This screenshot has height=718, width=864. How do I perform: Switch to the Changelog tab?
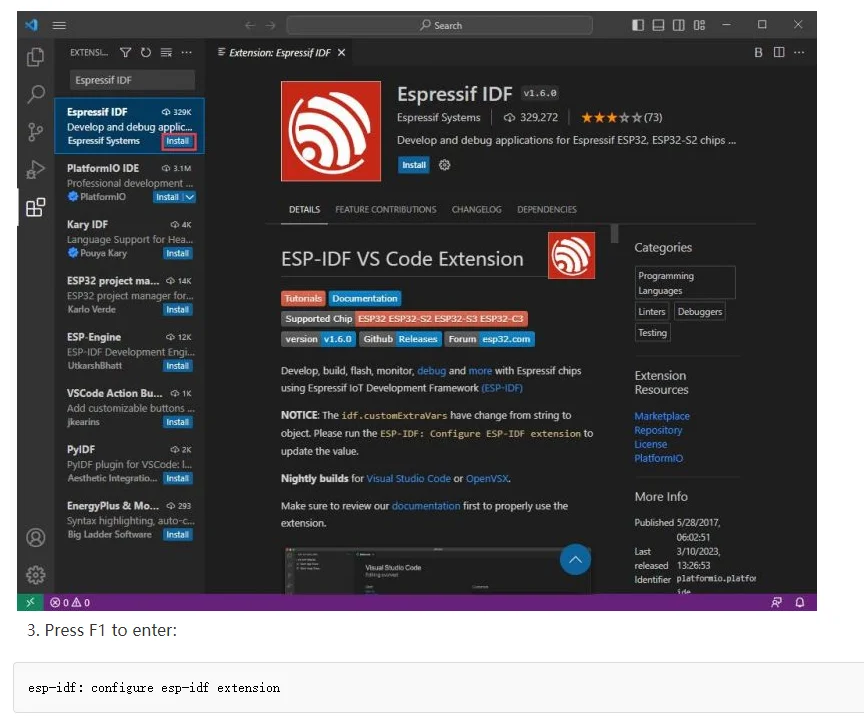[x=477, y=209]
